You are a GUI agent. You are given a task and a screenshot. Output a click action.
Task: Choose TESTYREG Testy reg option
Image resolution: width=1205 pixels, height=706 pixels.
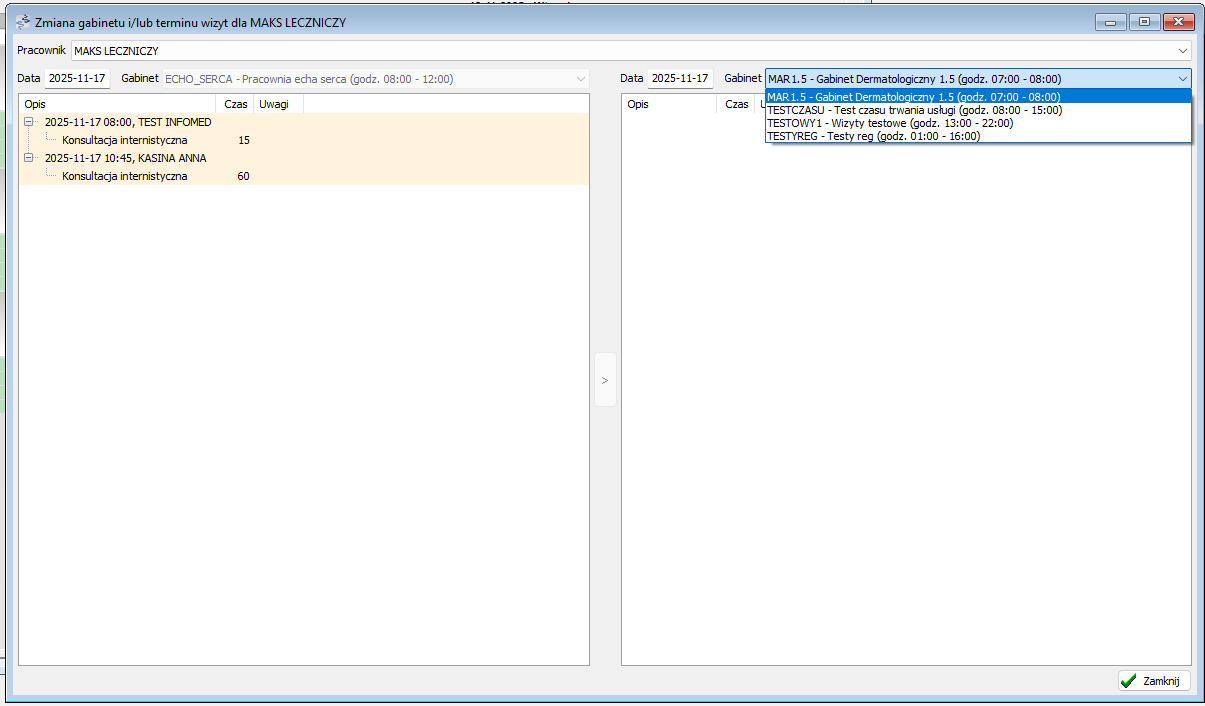pos(872,136)
